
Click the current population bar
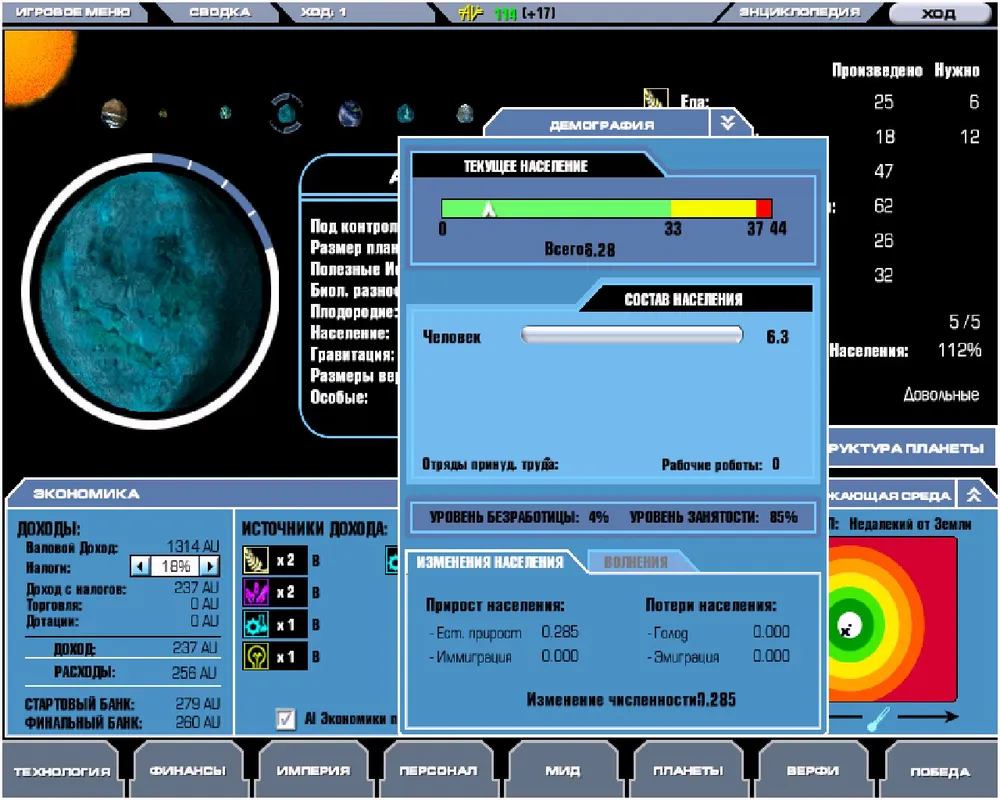tap(606, 208)
